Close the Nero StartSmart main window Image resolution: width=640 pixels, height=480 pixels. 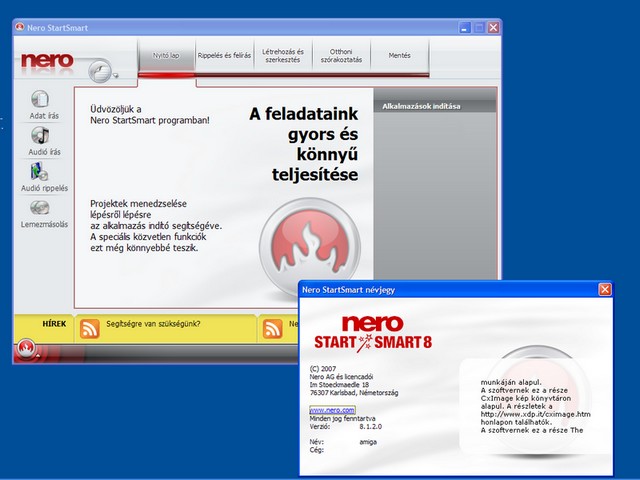(x=493, y=28)
